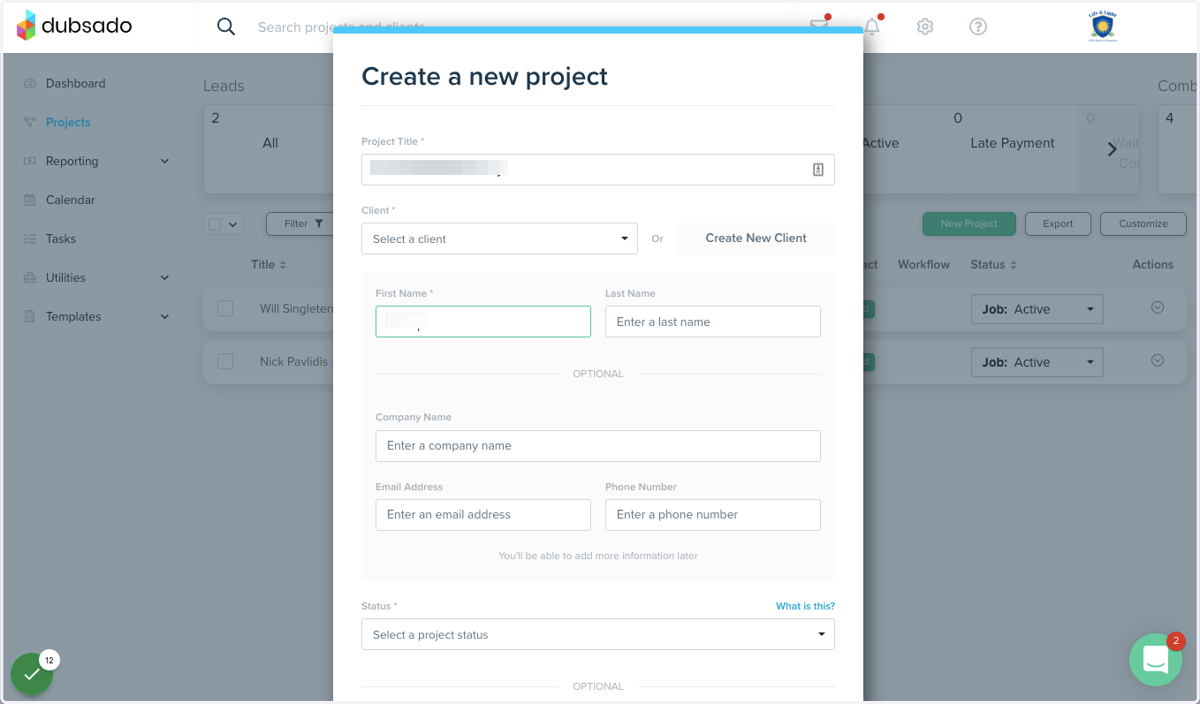Click the Nick Pavlidis project title
1200x704 pixels.
(x=294, y=362)
